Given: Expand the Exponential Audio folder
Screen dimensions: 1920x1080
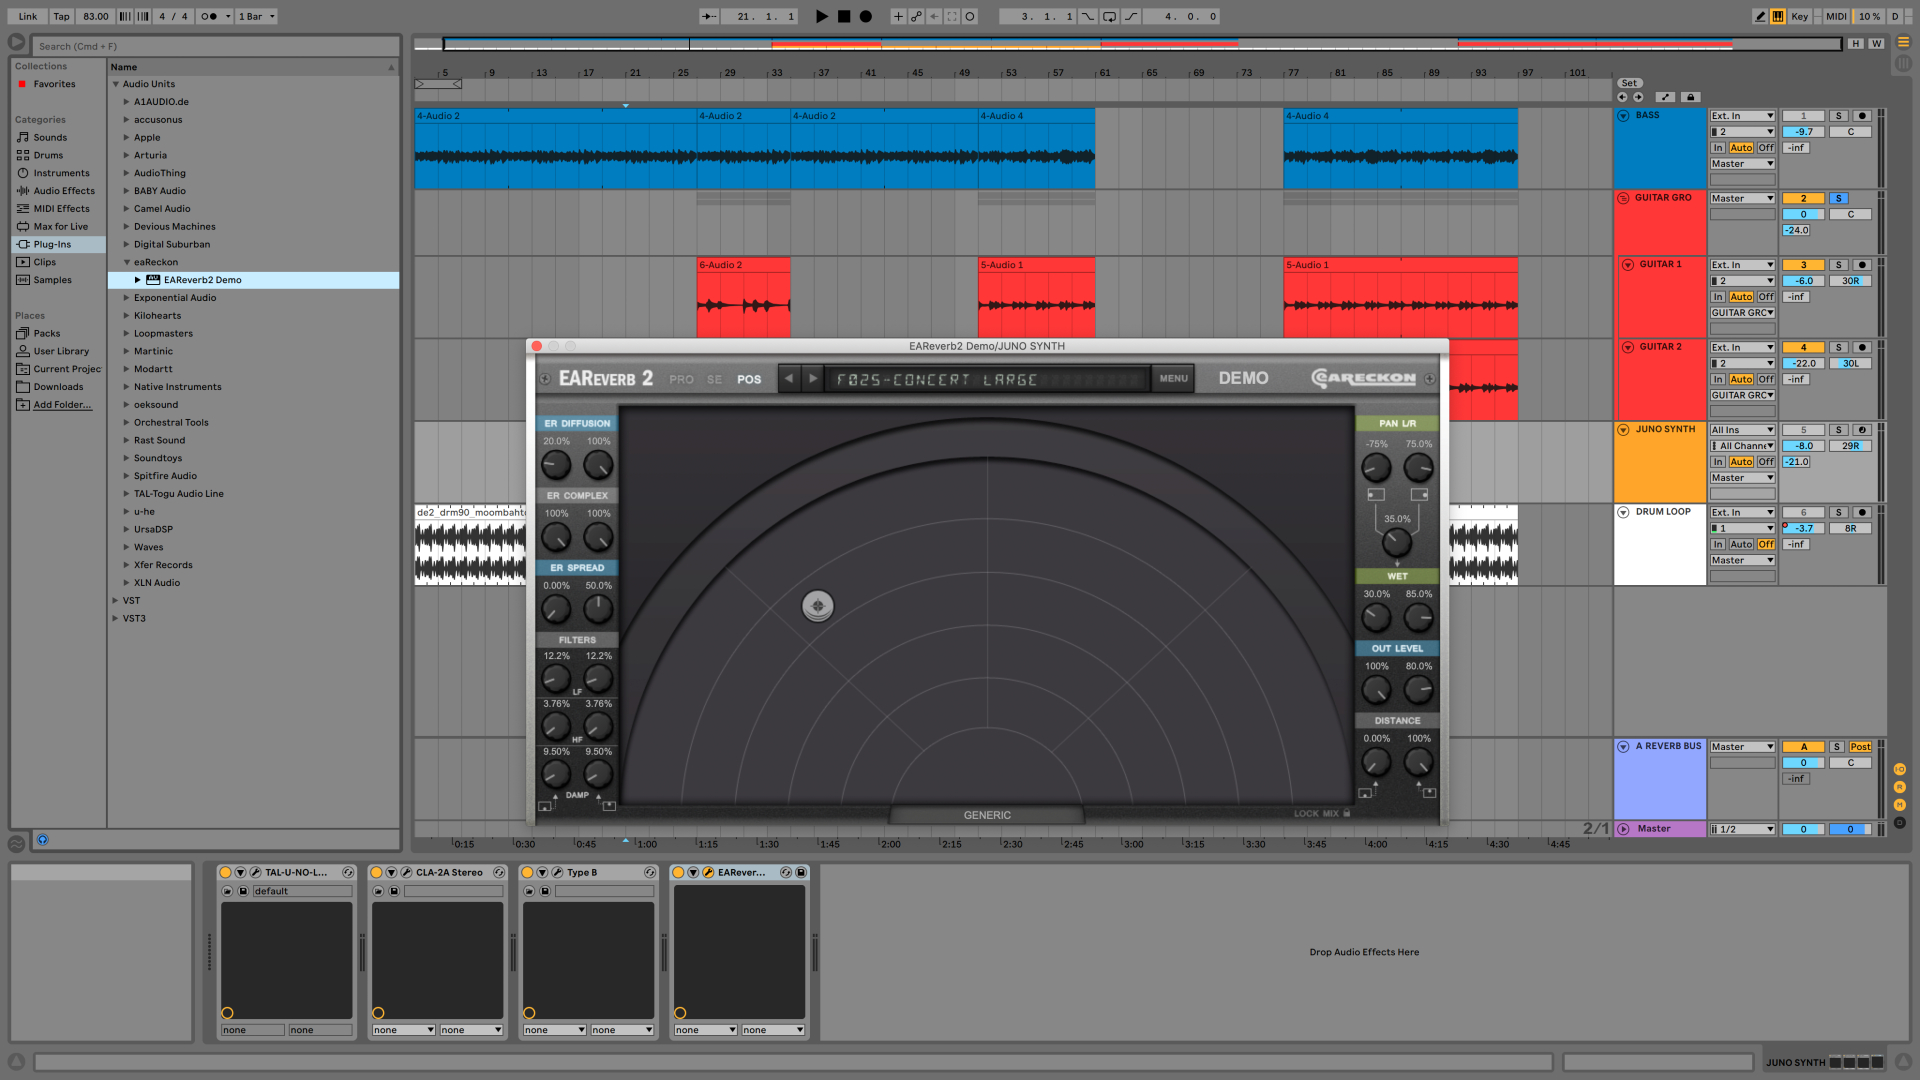Looking at the screenshot, I should click(127, 298).
